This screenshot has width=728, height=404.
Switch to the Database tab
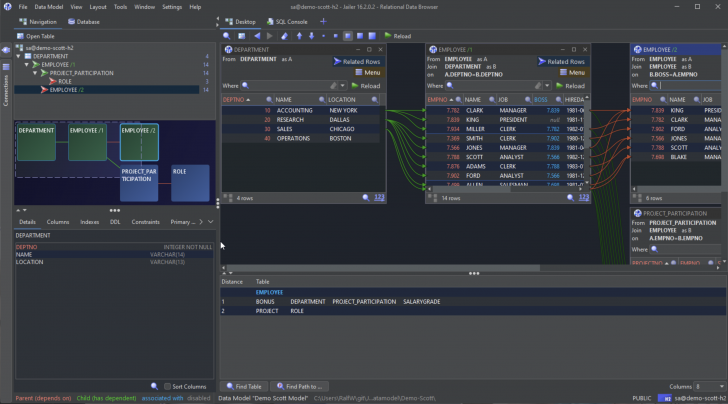tap(84, 20)
